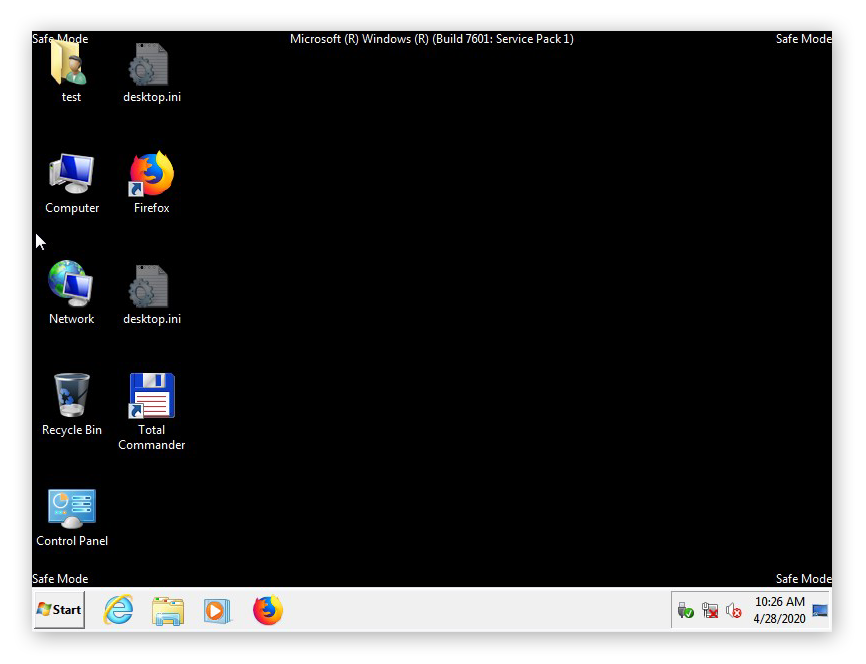Screen dimensions: 866x664
Task: Toggle Show Desktop at the taskbar's end
Action: [x=821, y=609]
